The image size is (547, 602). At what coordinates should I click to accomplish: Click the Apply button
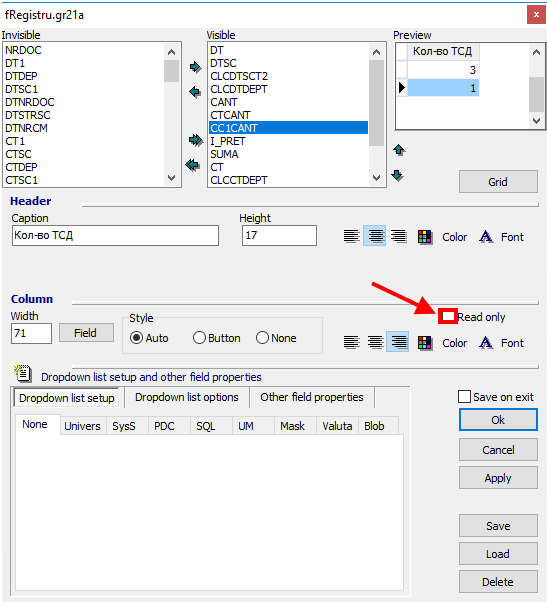coord(498,478)
